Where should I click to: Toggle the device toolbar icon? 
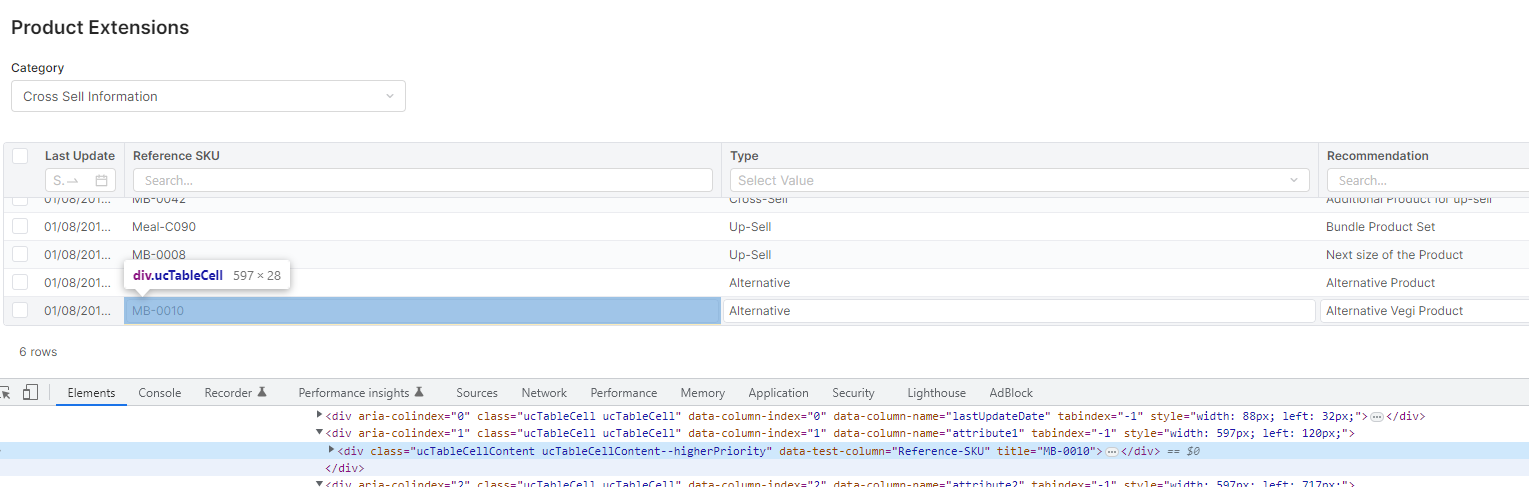[31, 393]
